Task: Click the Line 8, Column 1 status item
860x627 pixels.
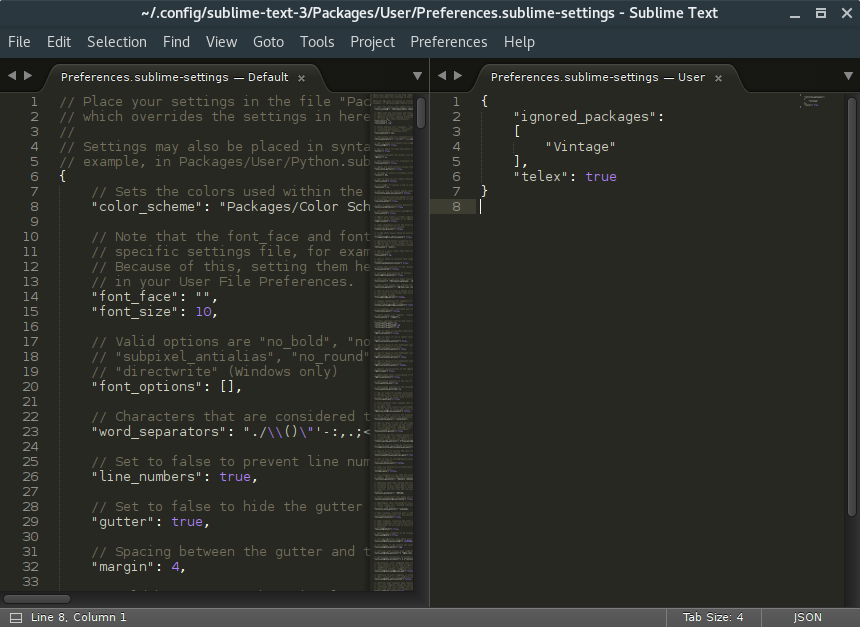Action: click(79, 617)
